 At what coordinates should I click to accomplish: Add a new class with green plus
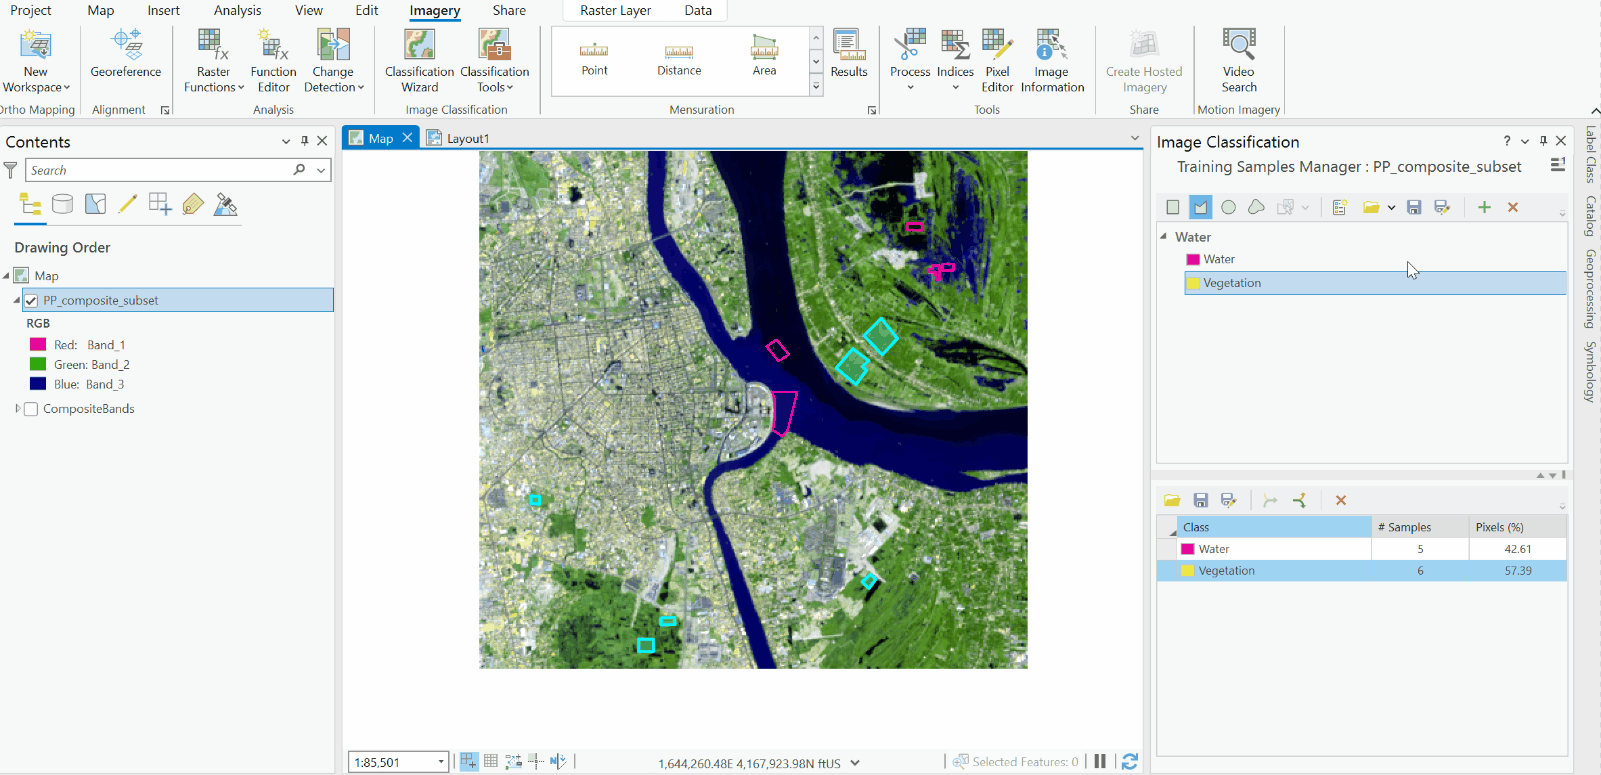click(1484, 207)
